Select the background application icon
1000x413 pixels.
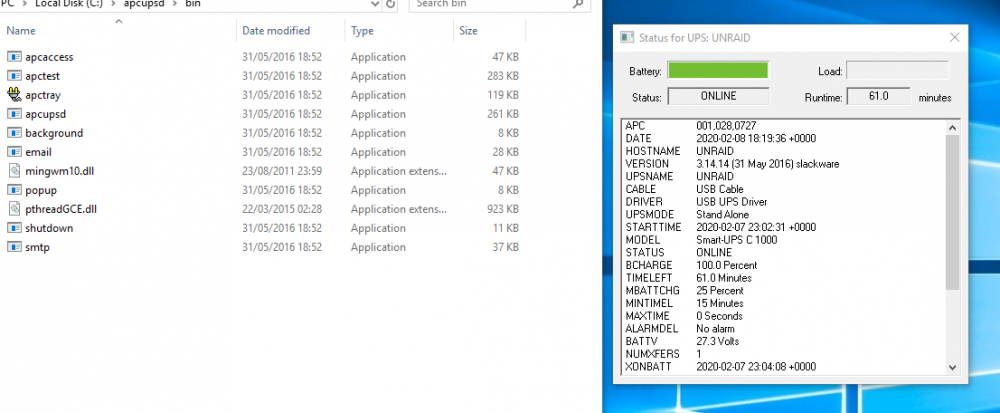14,133
